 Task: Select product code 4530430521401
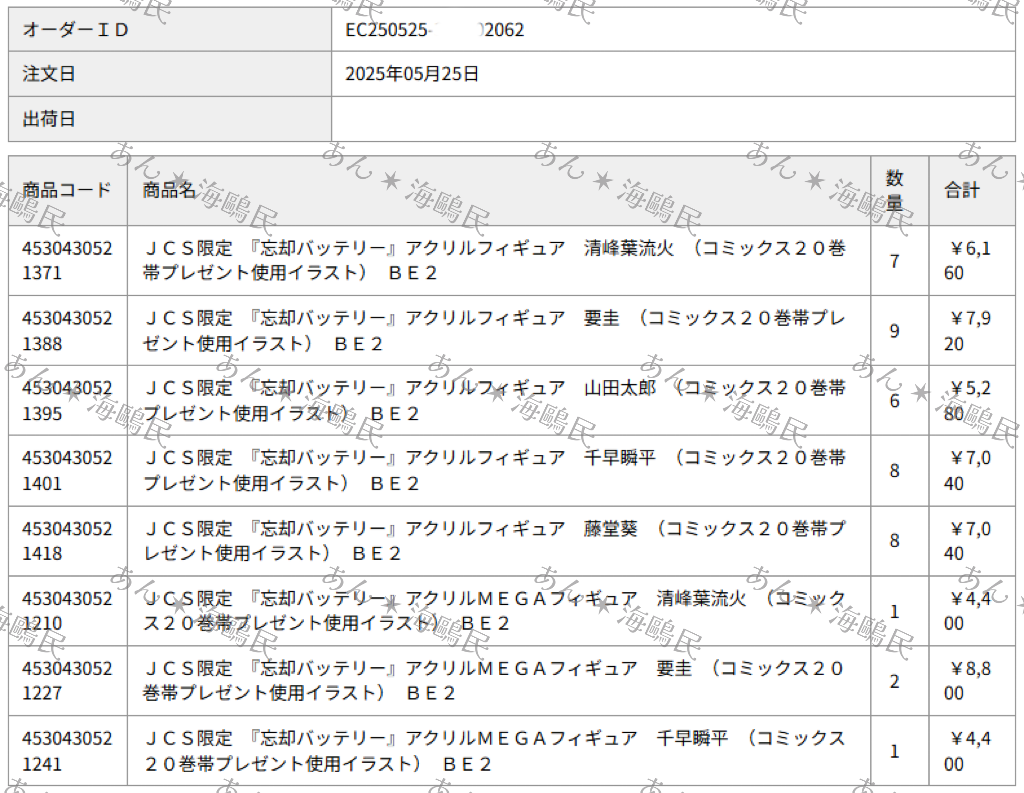tap(67, 470)
